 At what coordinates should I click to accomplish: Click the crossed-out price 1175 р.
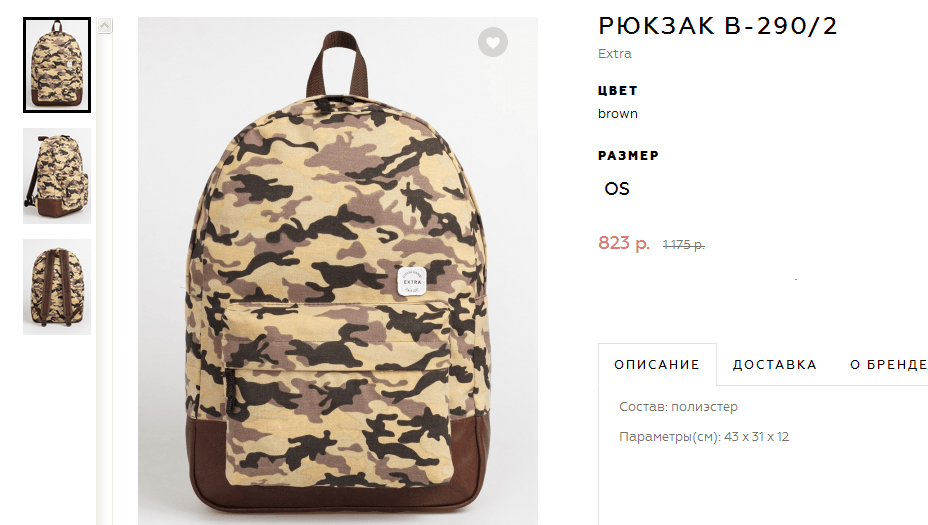[684, 244]
